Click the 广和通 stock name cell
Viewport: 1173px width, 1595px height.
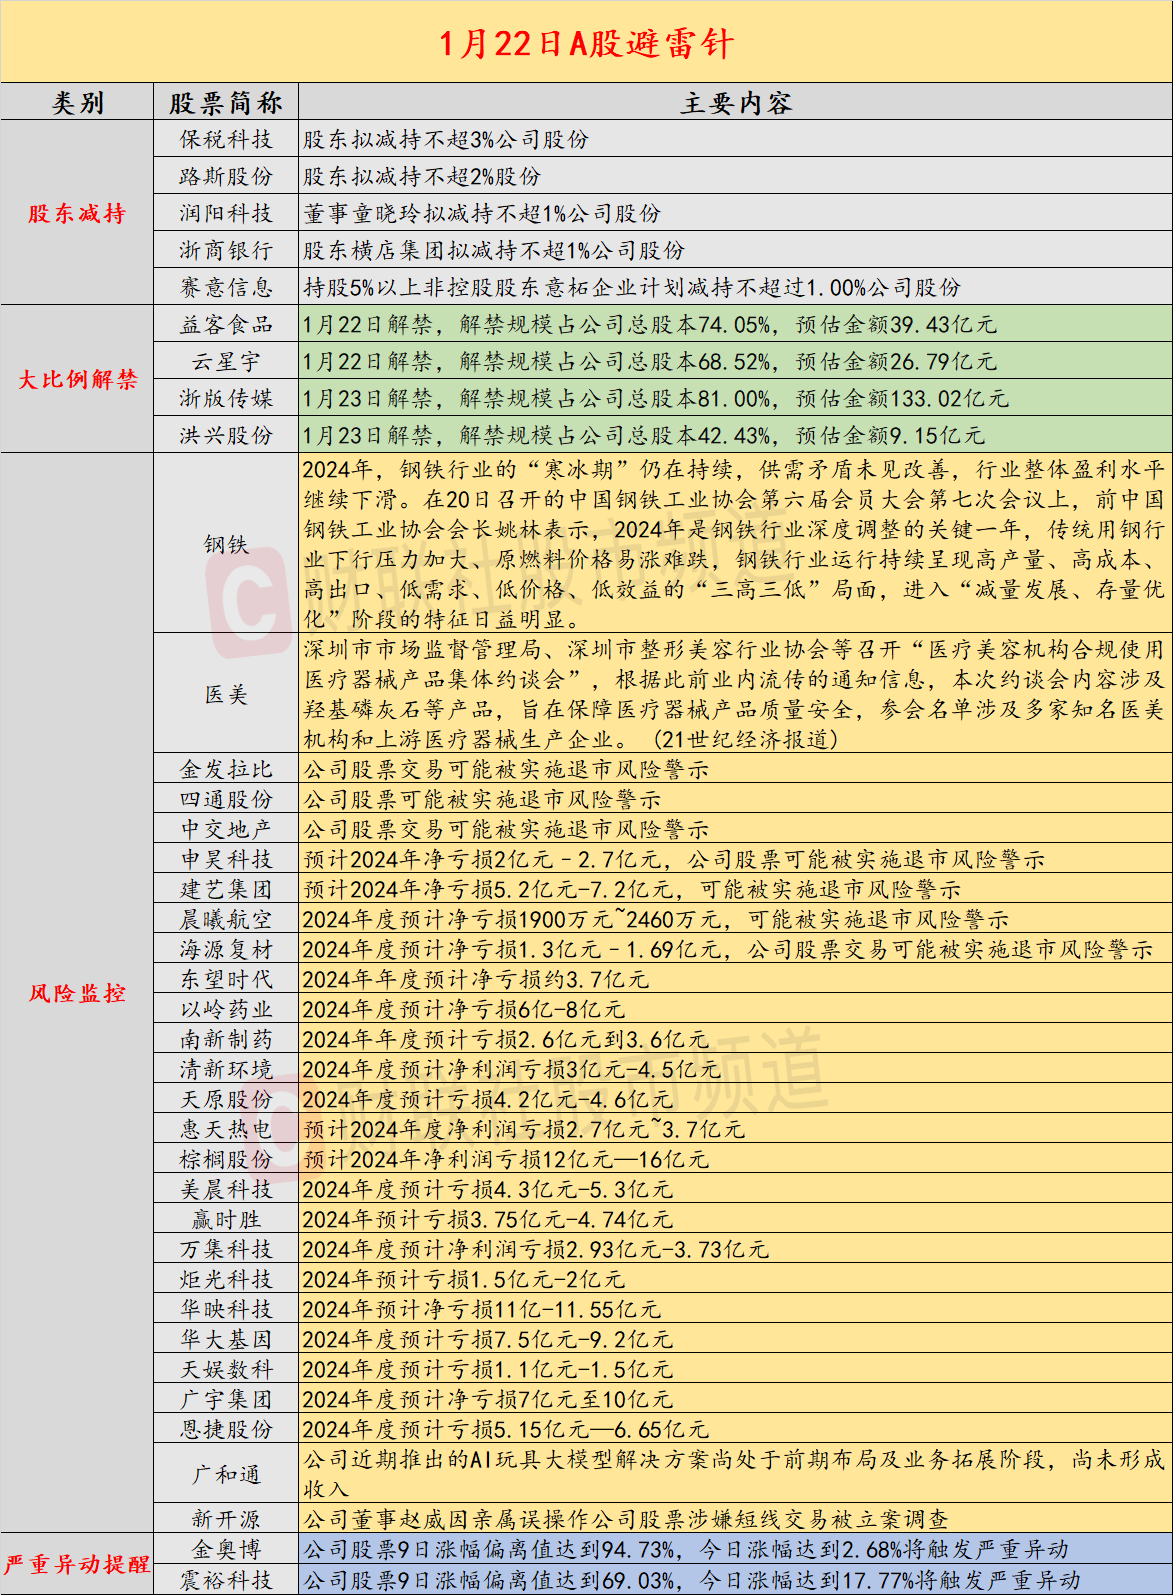226,1474
